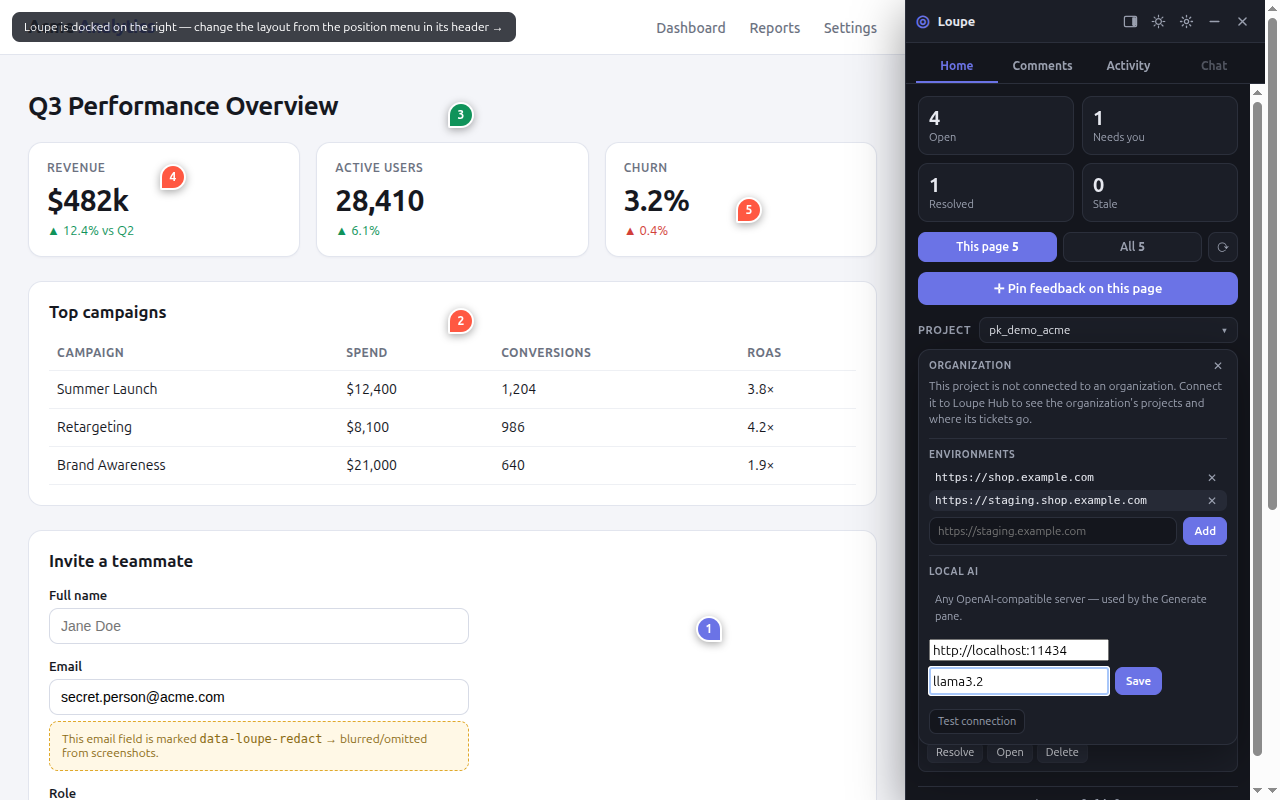
Task: Open the 0 Stale stat card
Action: coord(1160,192)
